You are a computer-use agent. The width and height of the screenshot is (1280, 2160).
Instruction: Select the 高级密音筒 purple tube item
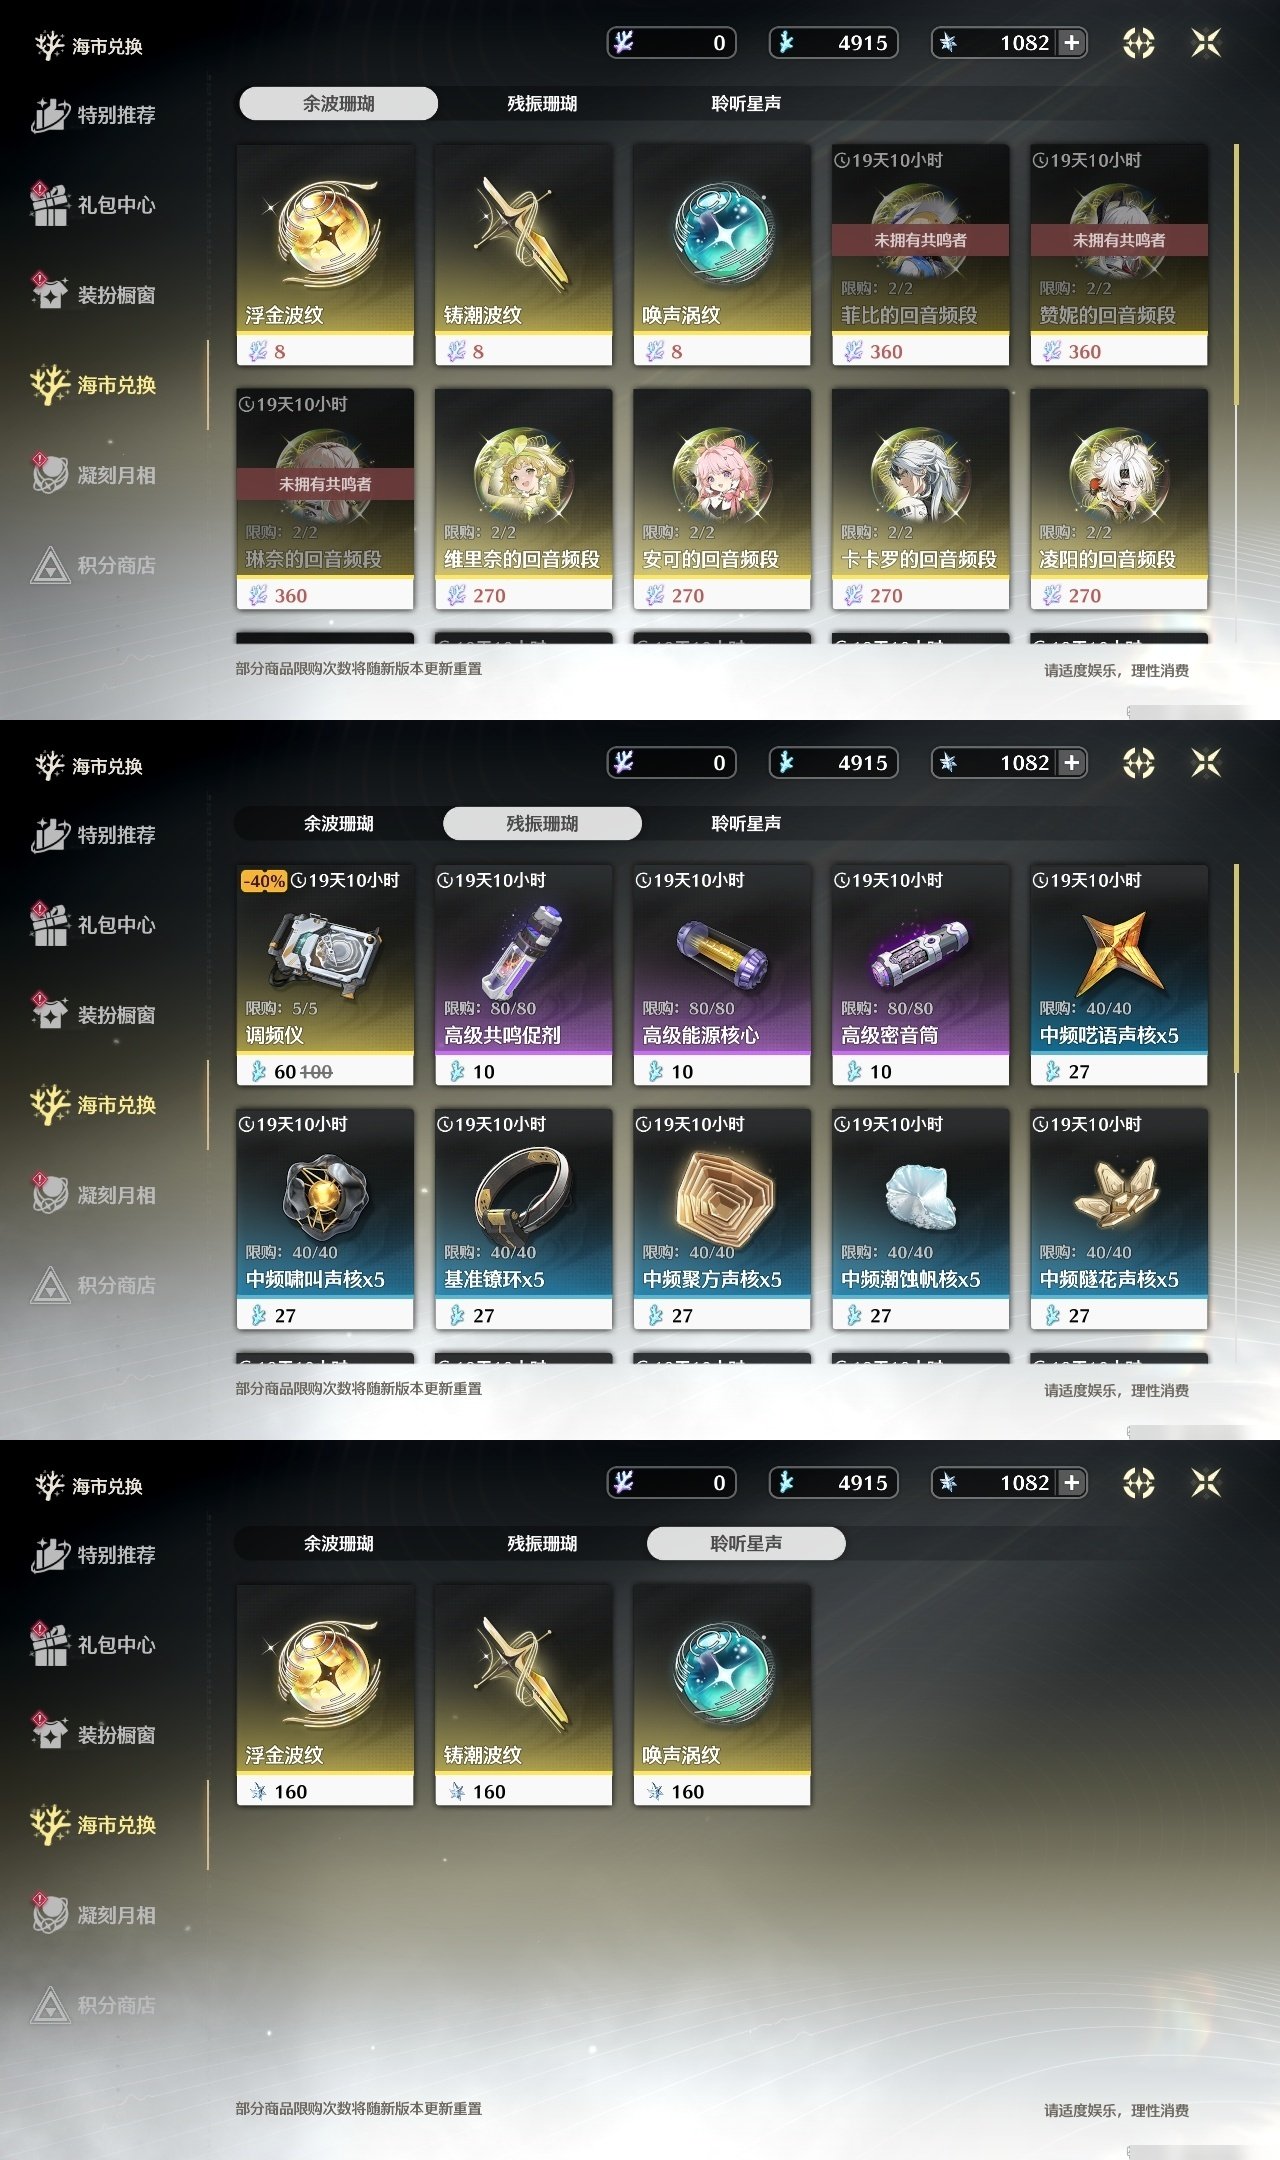tap(920, 975)
